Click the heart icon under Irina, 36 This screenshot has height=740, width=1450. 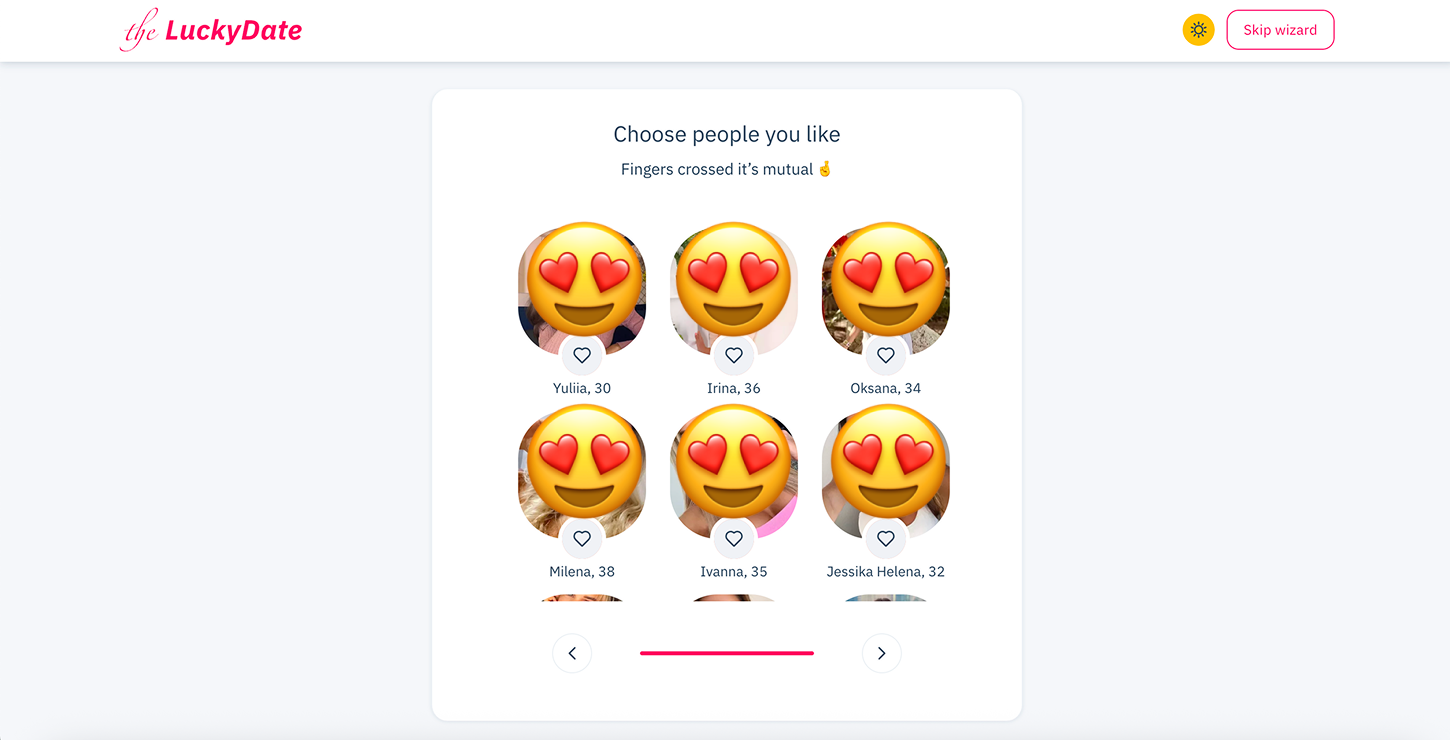734,355
